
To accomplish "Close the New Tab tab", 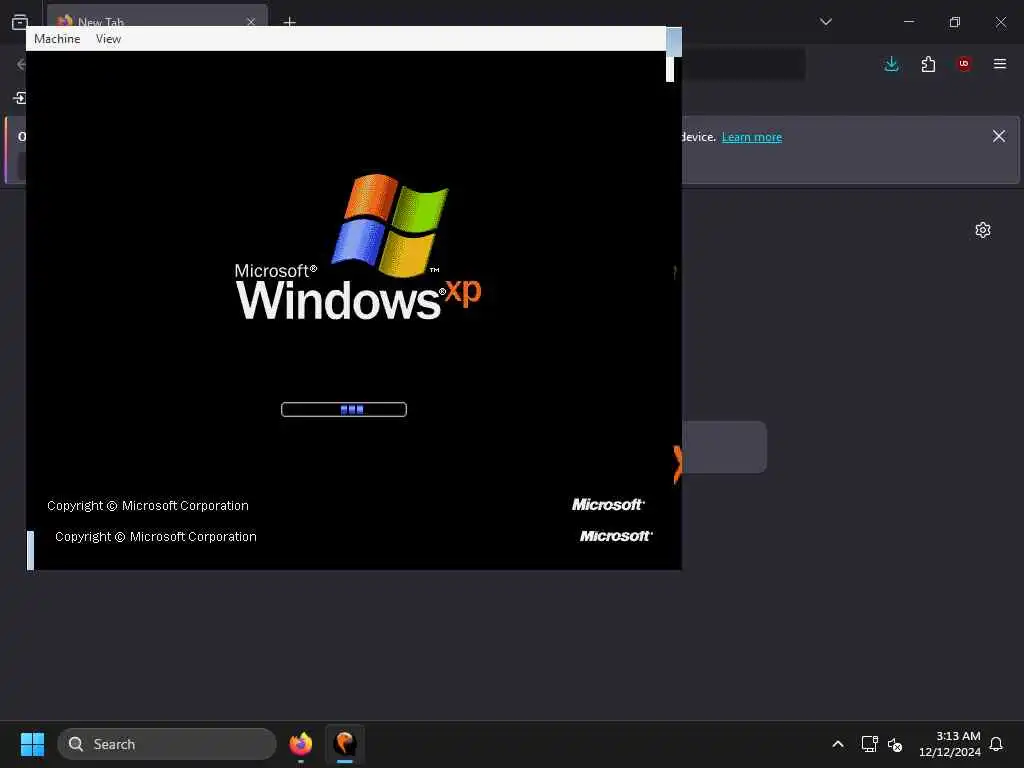I will [x=251, y=22].
